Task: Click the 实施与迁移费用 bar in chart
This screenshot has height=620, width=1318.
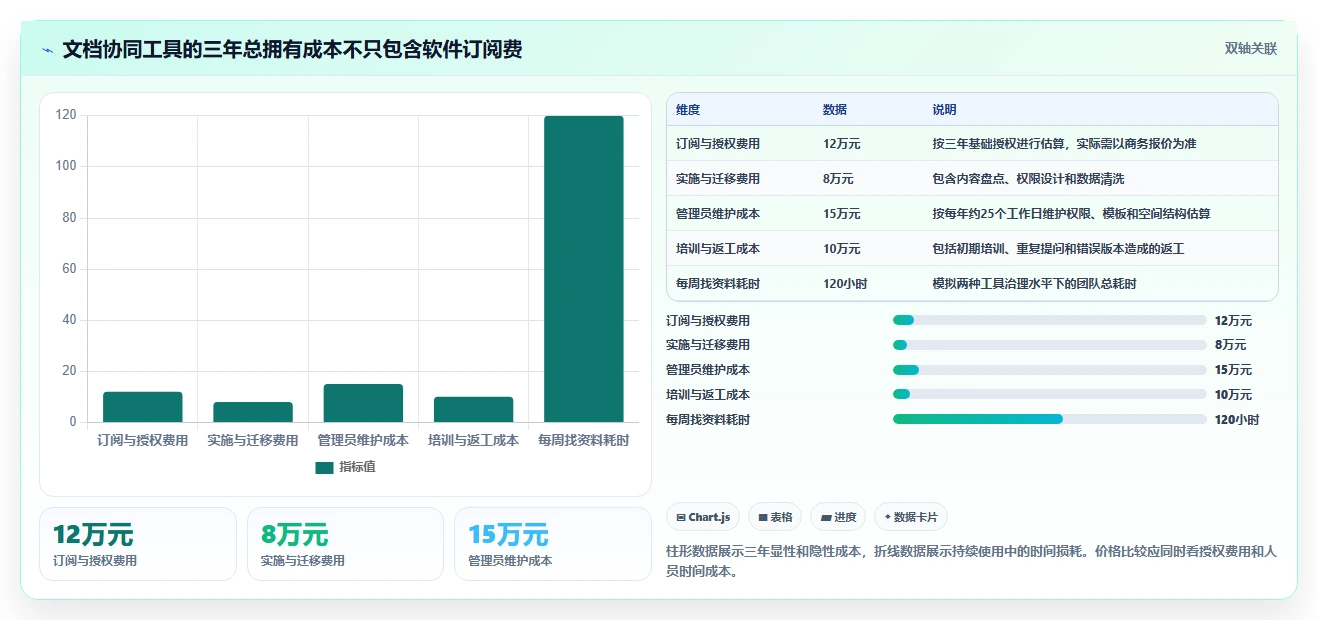Action: tap(253, 412)
